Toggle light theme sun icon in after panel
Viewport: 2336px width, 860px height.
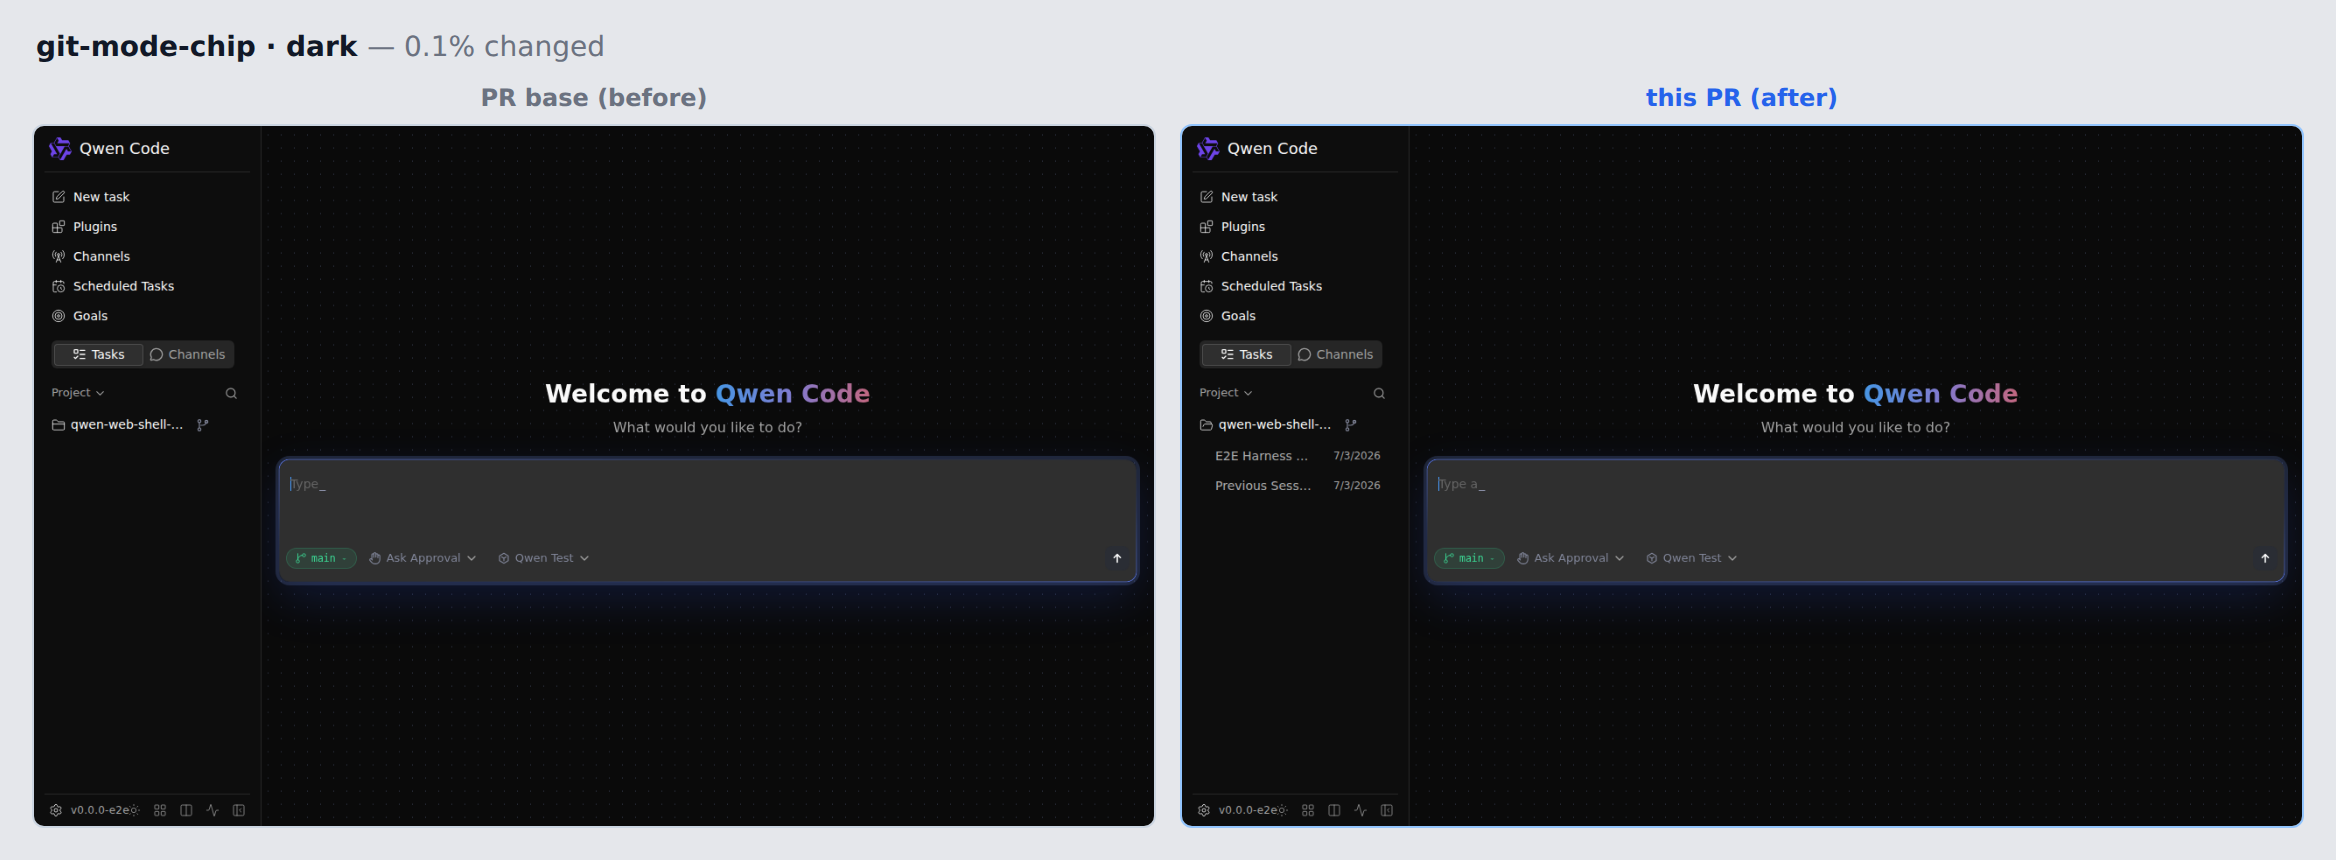[x=1282, y=810]
